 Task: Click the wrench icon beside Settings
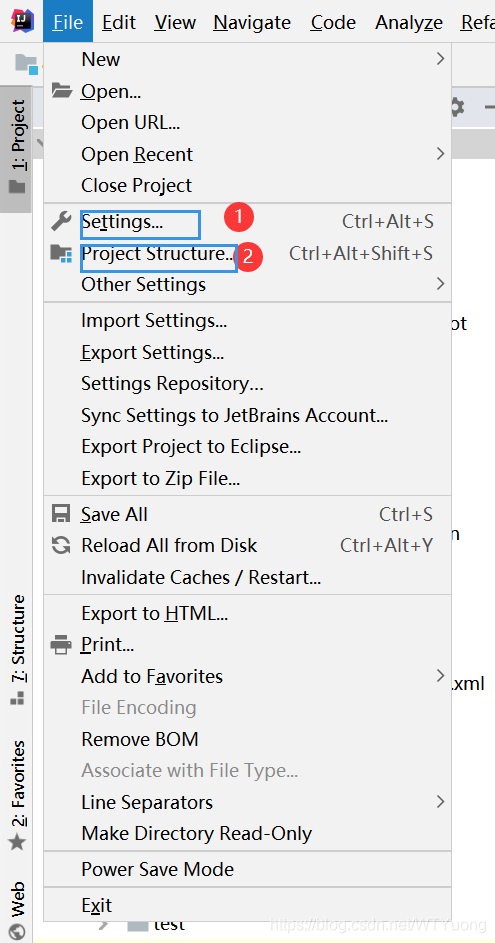[61, 222]
